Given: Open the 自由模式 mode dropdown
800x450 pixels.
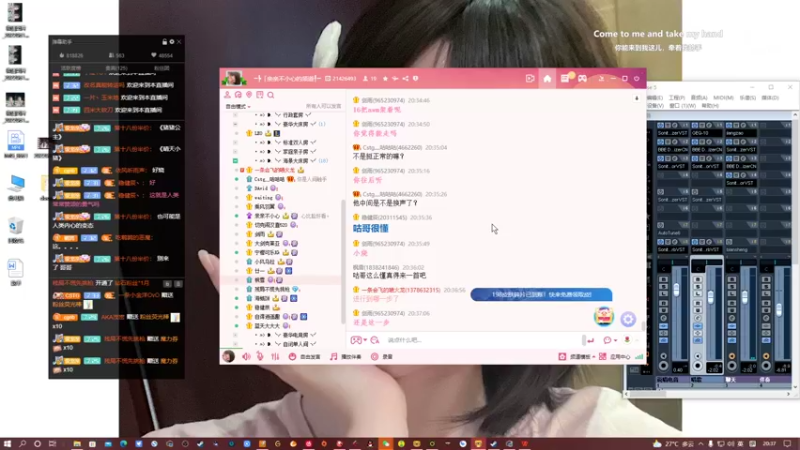Looking at the screenshot, I should coord(238,107).
